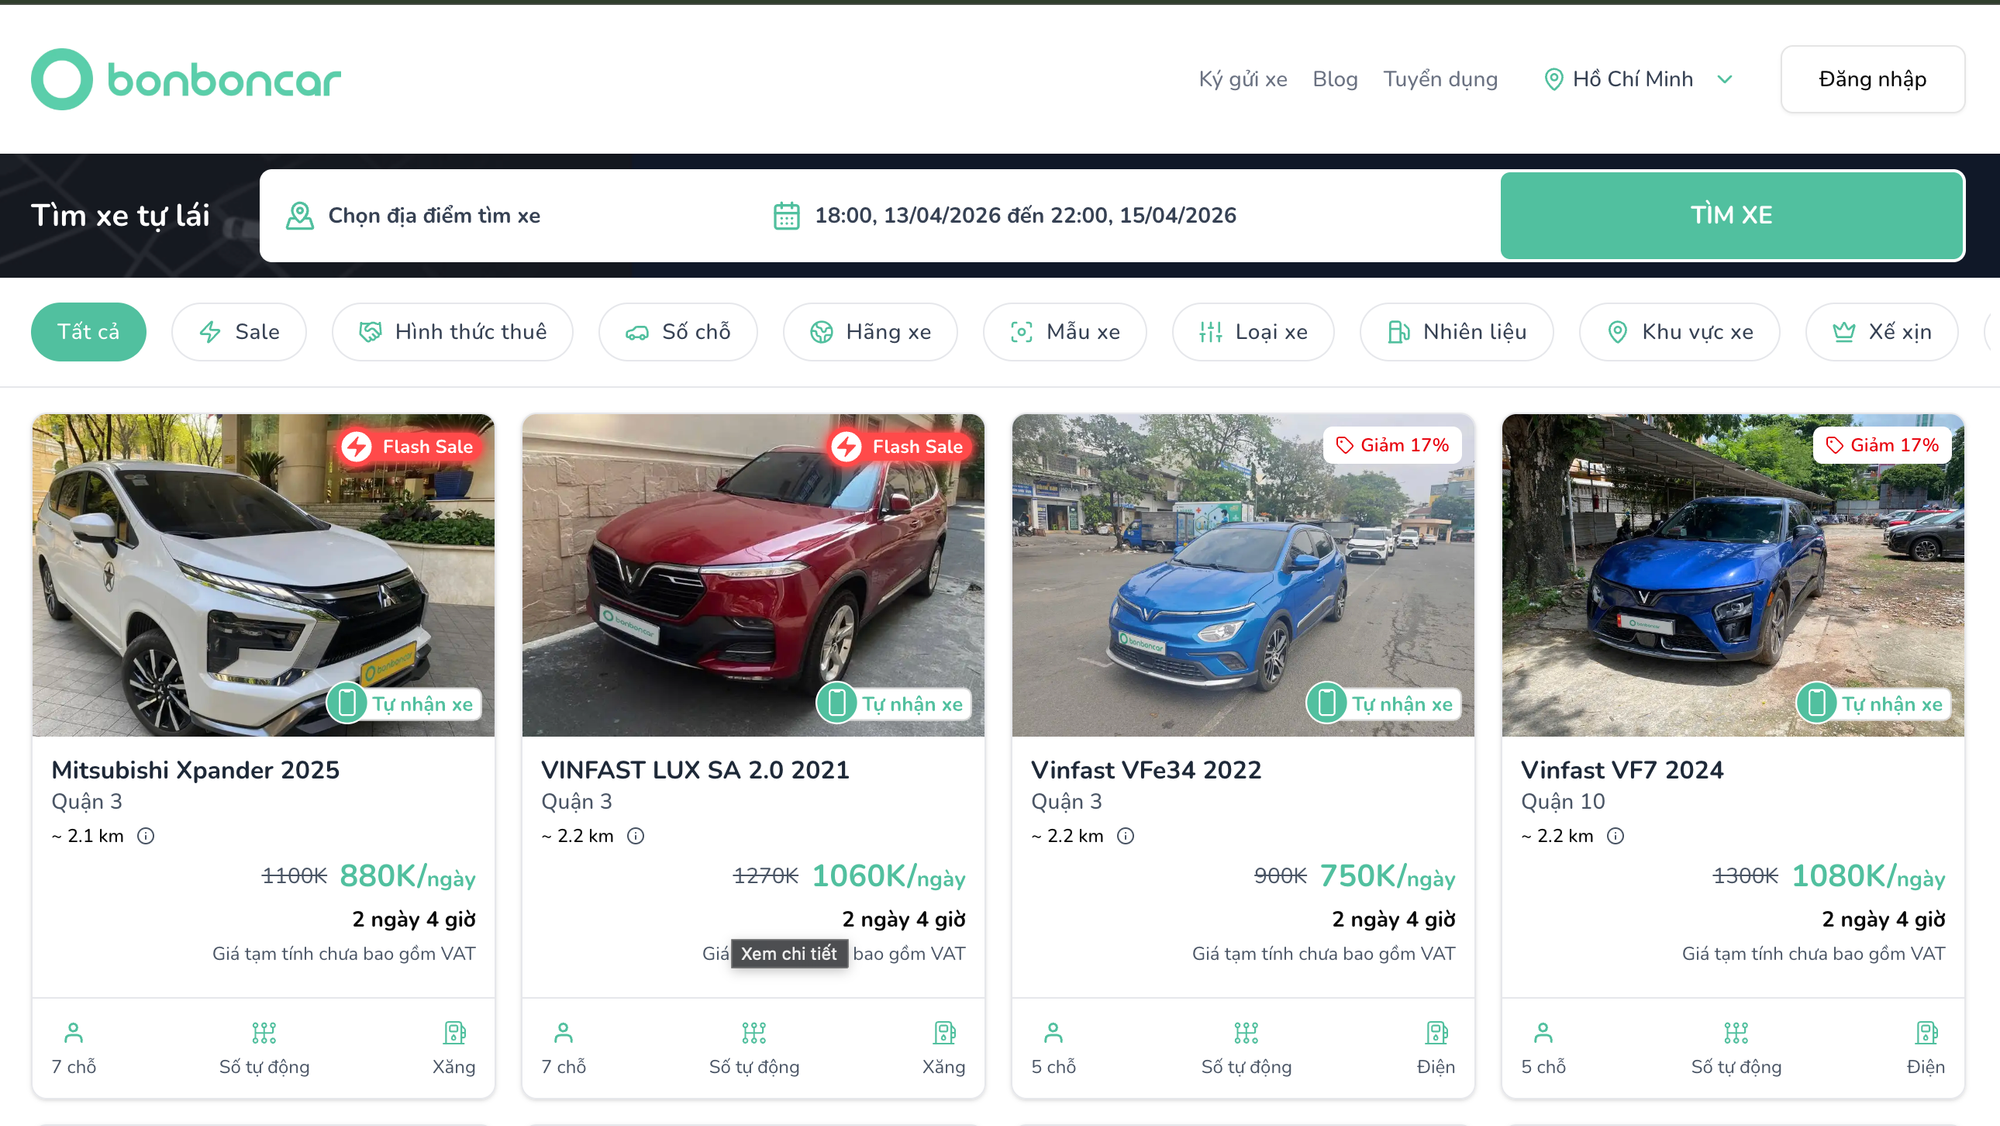
Task: Click info icon on Vinfast VFe34 card
Action: 1126,836
